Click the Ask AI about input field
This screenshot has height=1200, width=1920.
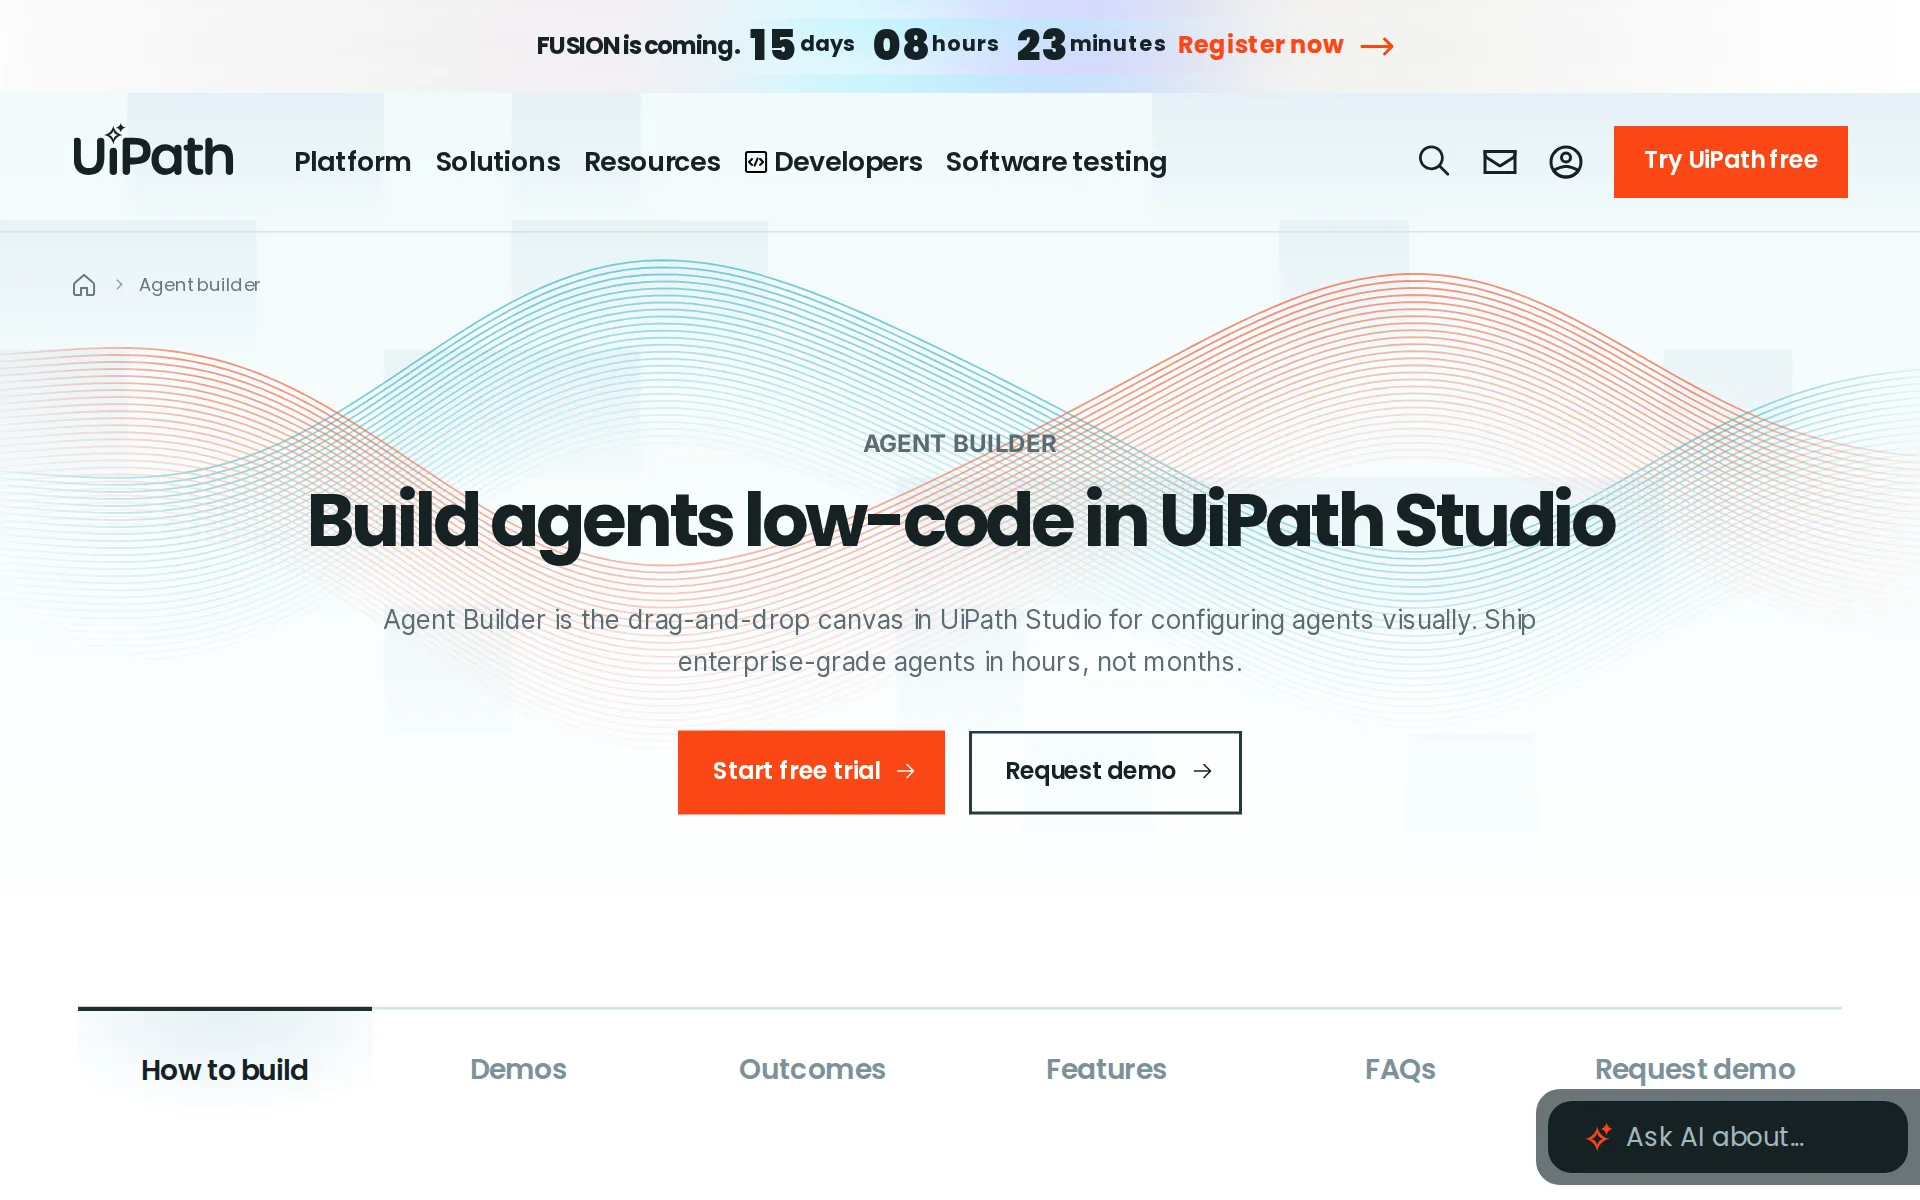coord(1728,1137)
